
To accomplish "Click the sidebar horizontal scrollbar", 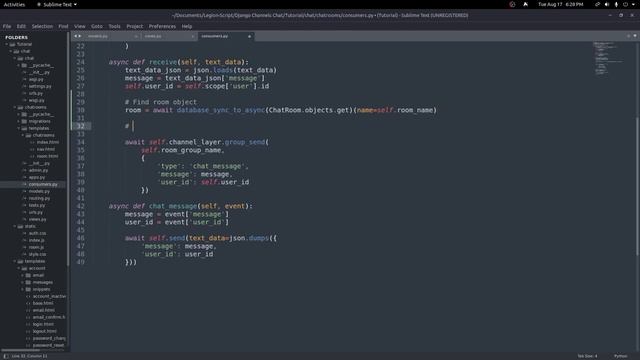I will [20, 350].
